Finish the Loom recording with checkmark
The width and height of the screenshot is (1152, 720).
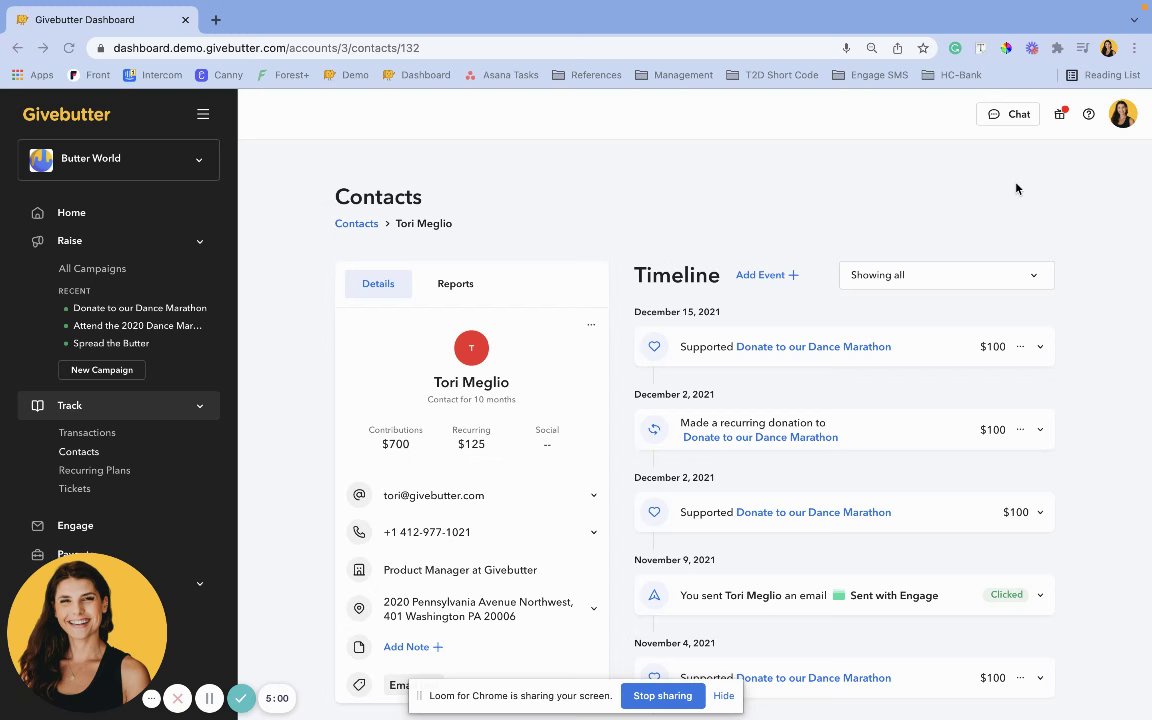tap(241, 699)
